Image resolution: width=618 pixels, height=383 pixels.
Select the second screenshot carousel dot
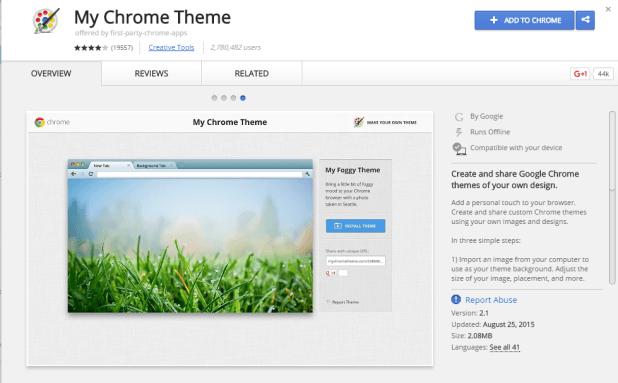[224, 98]
